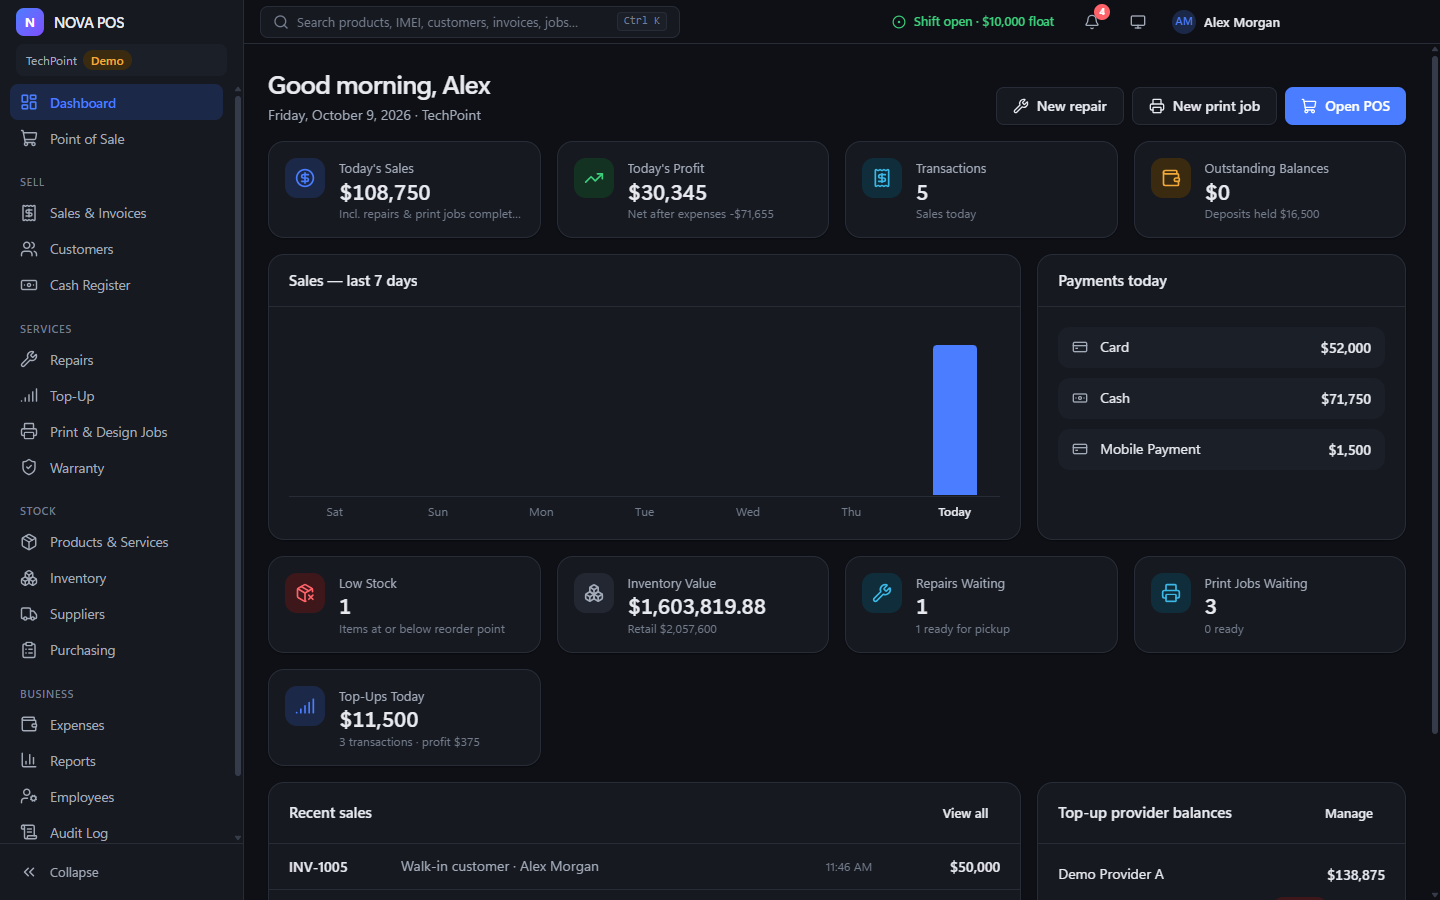Click the Today bar in sales chart

click(x=954, y=420)
